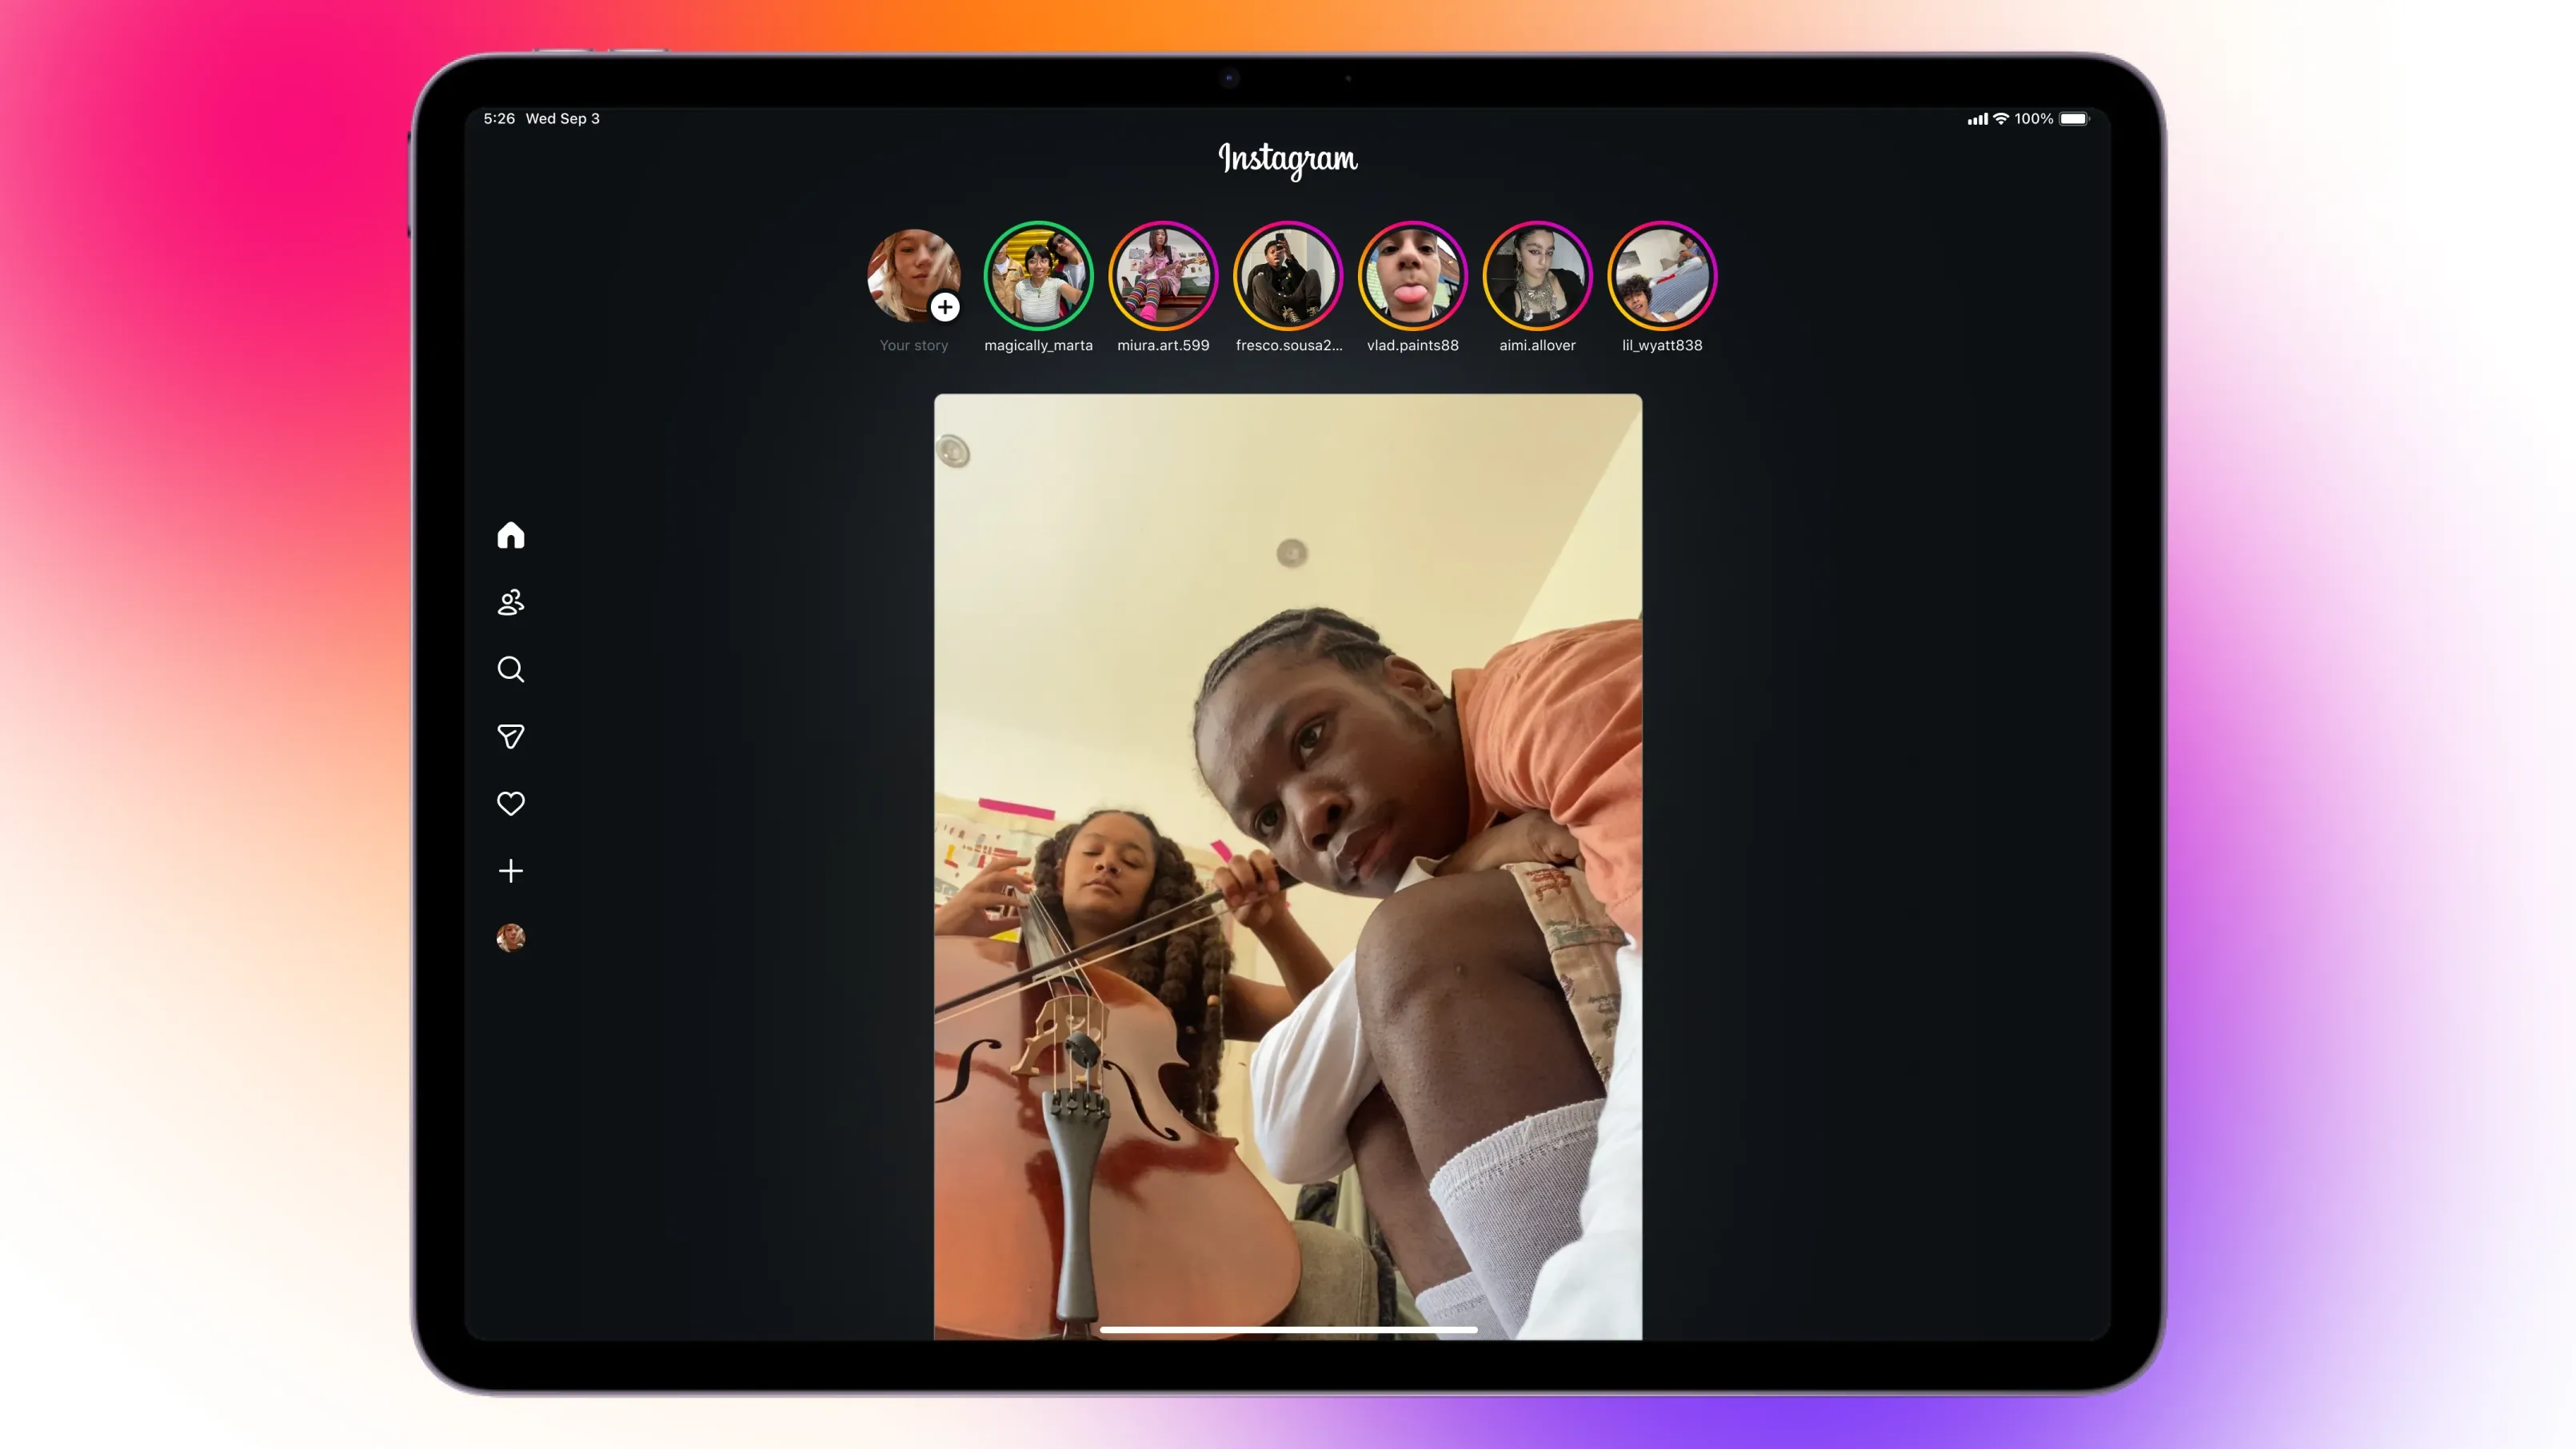
Task: Open Direct Messages paper plane icon
Action: click(511, 737)
